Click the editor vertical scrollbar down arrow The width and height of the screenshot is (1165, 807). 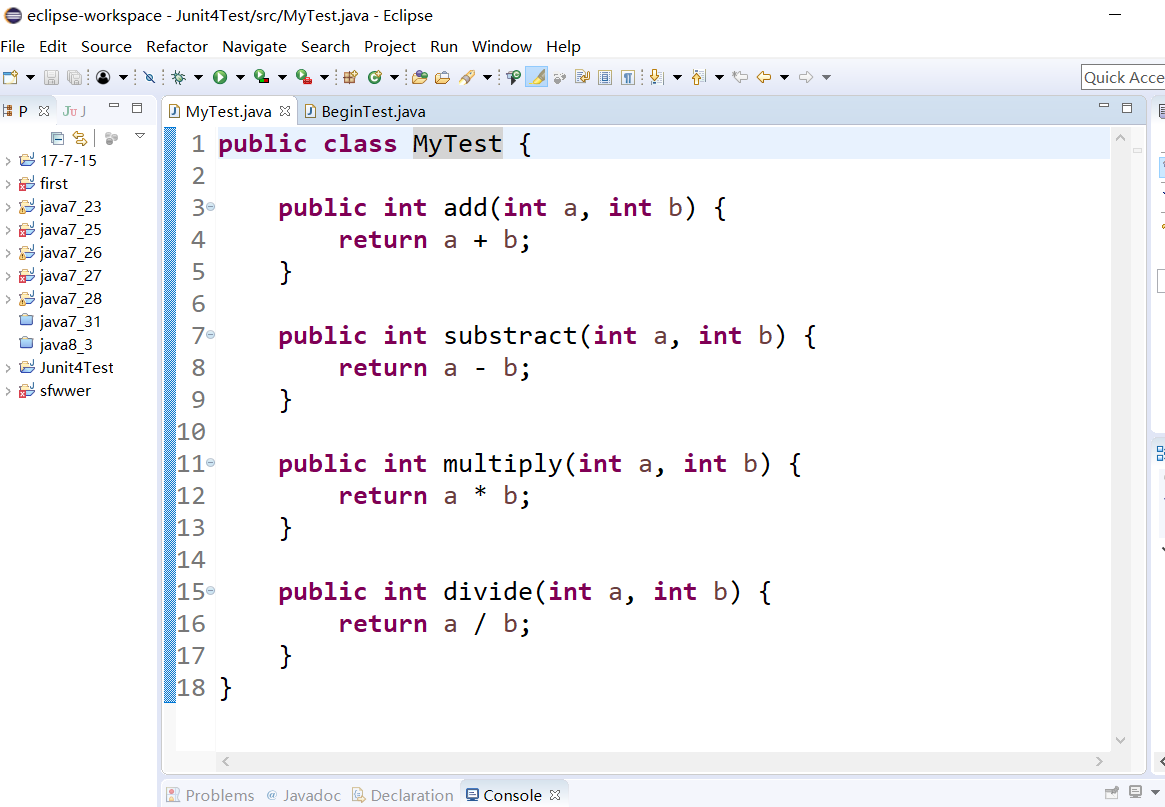(1120, 740)
